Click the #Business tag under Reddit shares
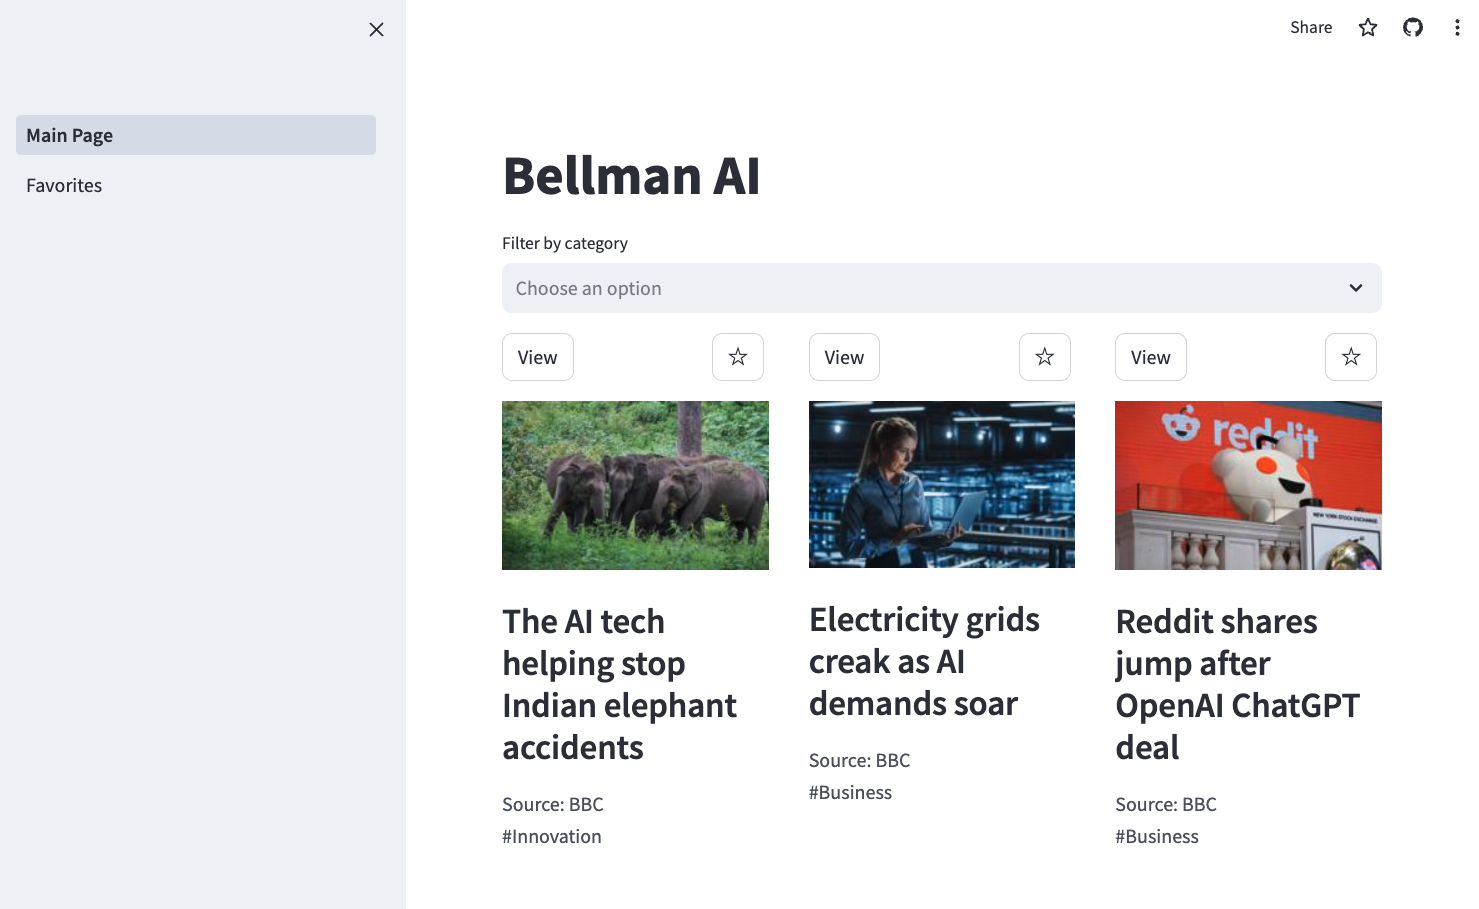This screenshot has width=1479, height=909. pos(1157,837)
